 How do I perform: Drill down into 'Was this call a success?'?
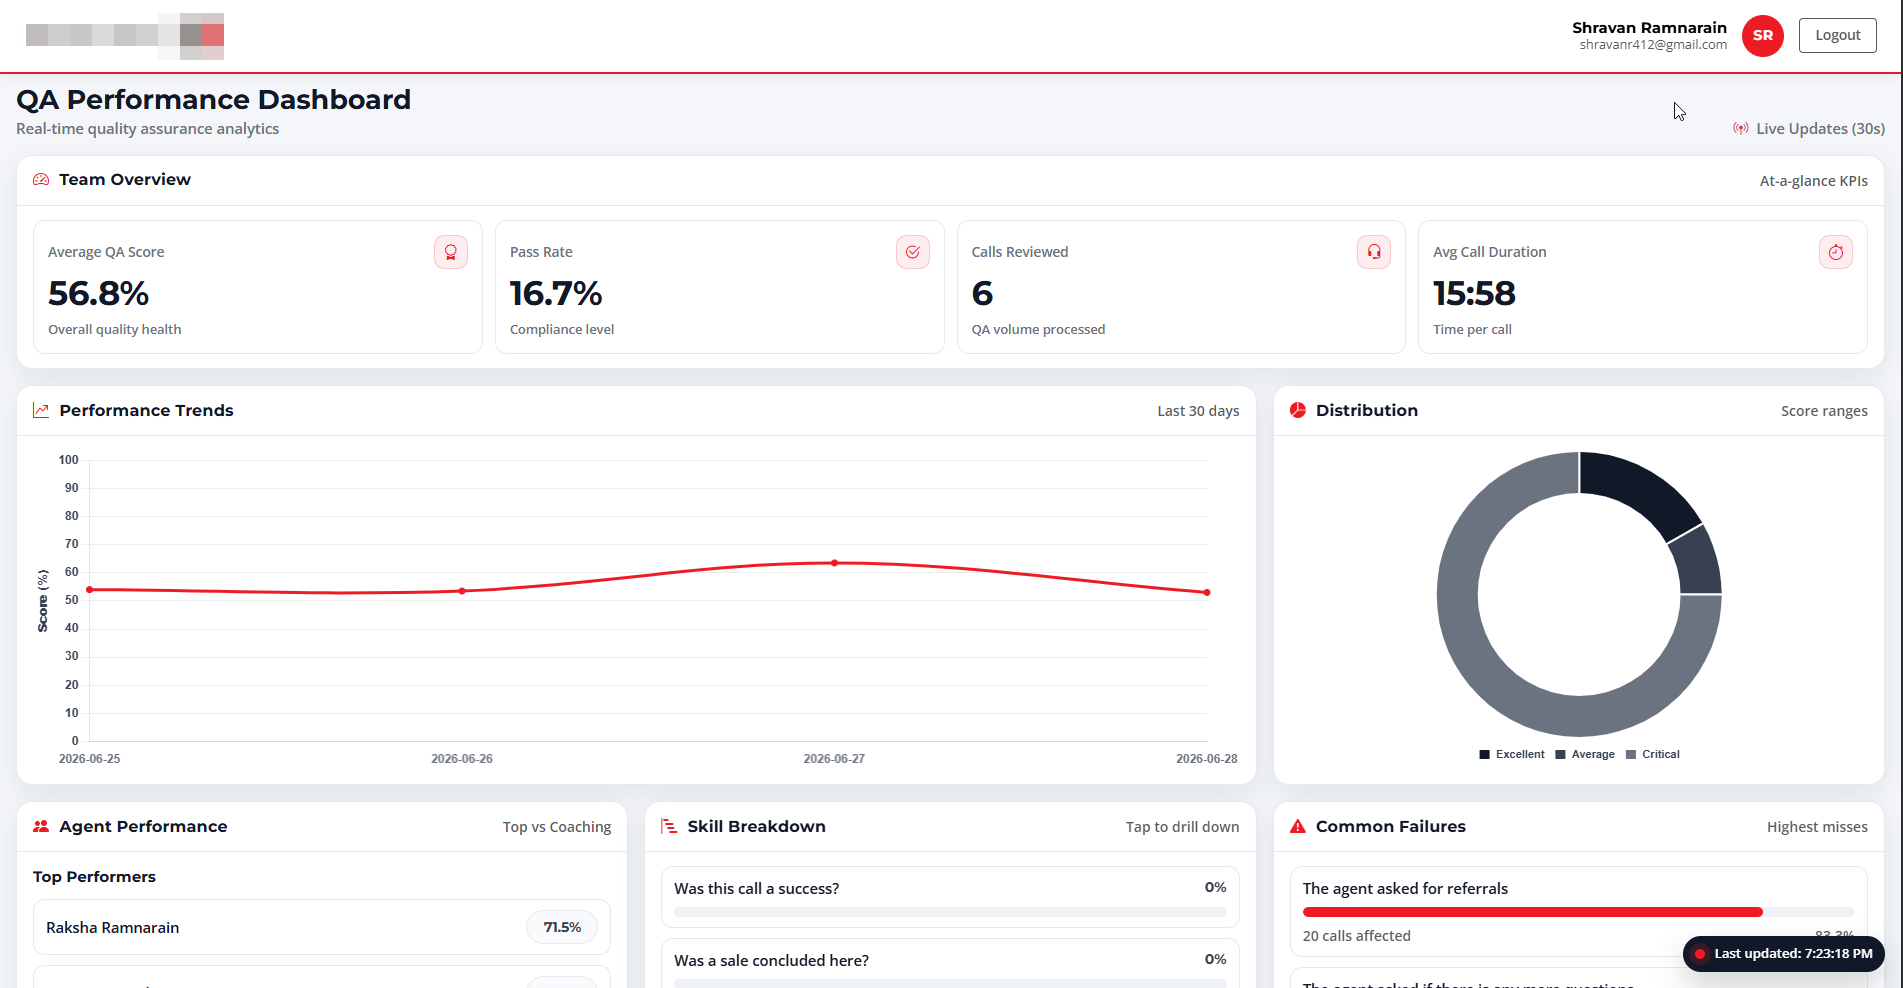(x=950, y=897)
